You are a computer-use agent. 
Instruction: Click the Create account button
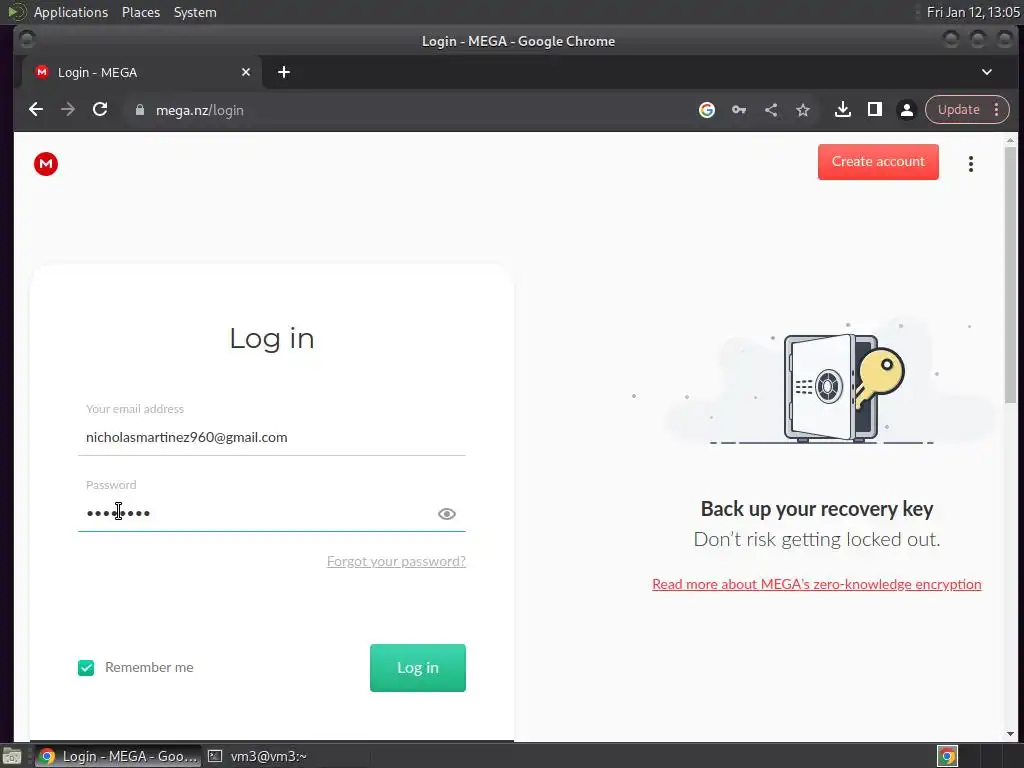(878, 162)
